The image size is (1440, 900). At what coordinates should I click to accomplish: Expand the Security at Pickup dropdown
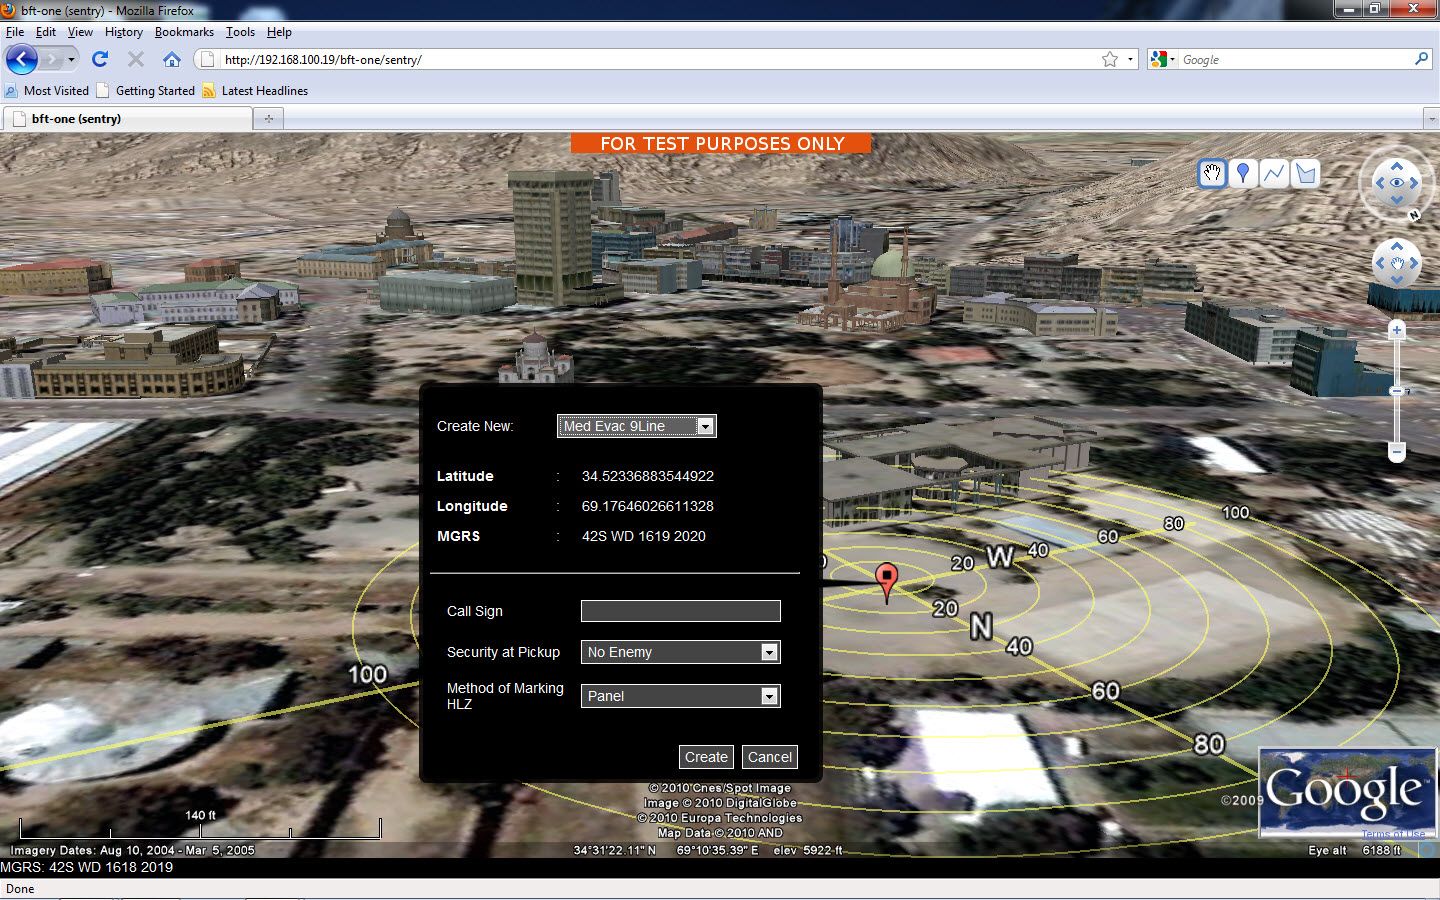click(680, 652)
